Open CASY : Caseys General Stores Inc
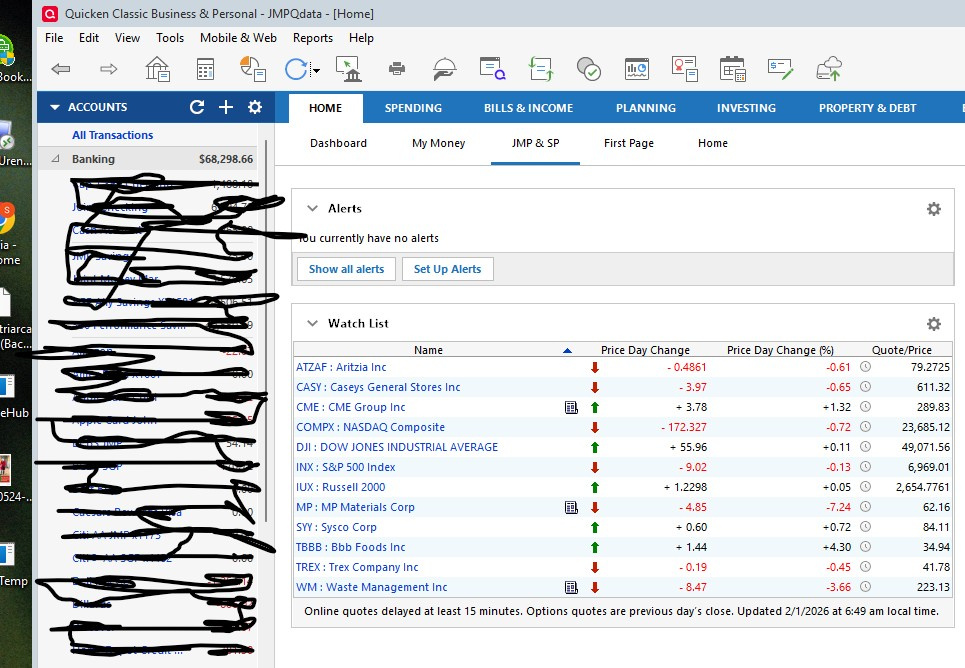 pyautogui.click(x=378, y=387)
